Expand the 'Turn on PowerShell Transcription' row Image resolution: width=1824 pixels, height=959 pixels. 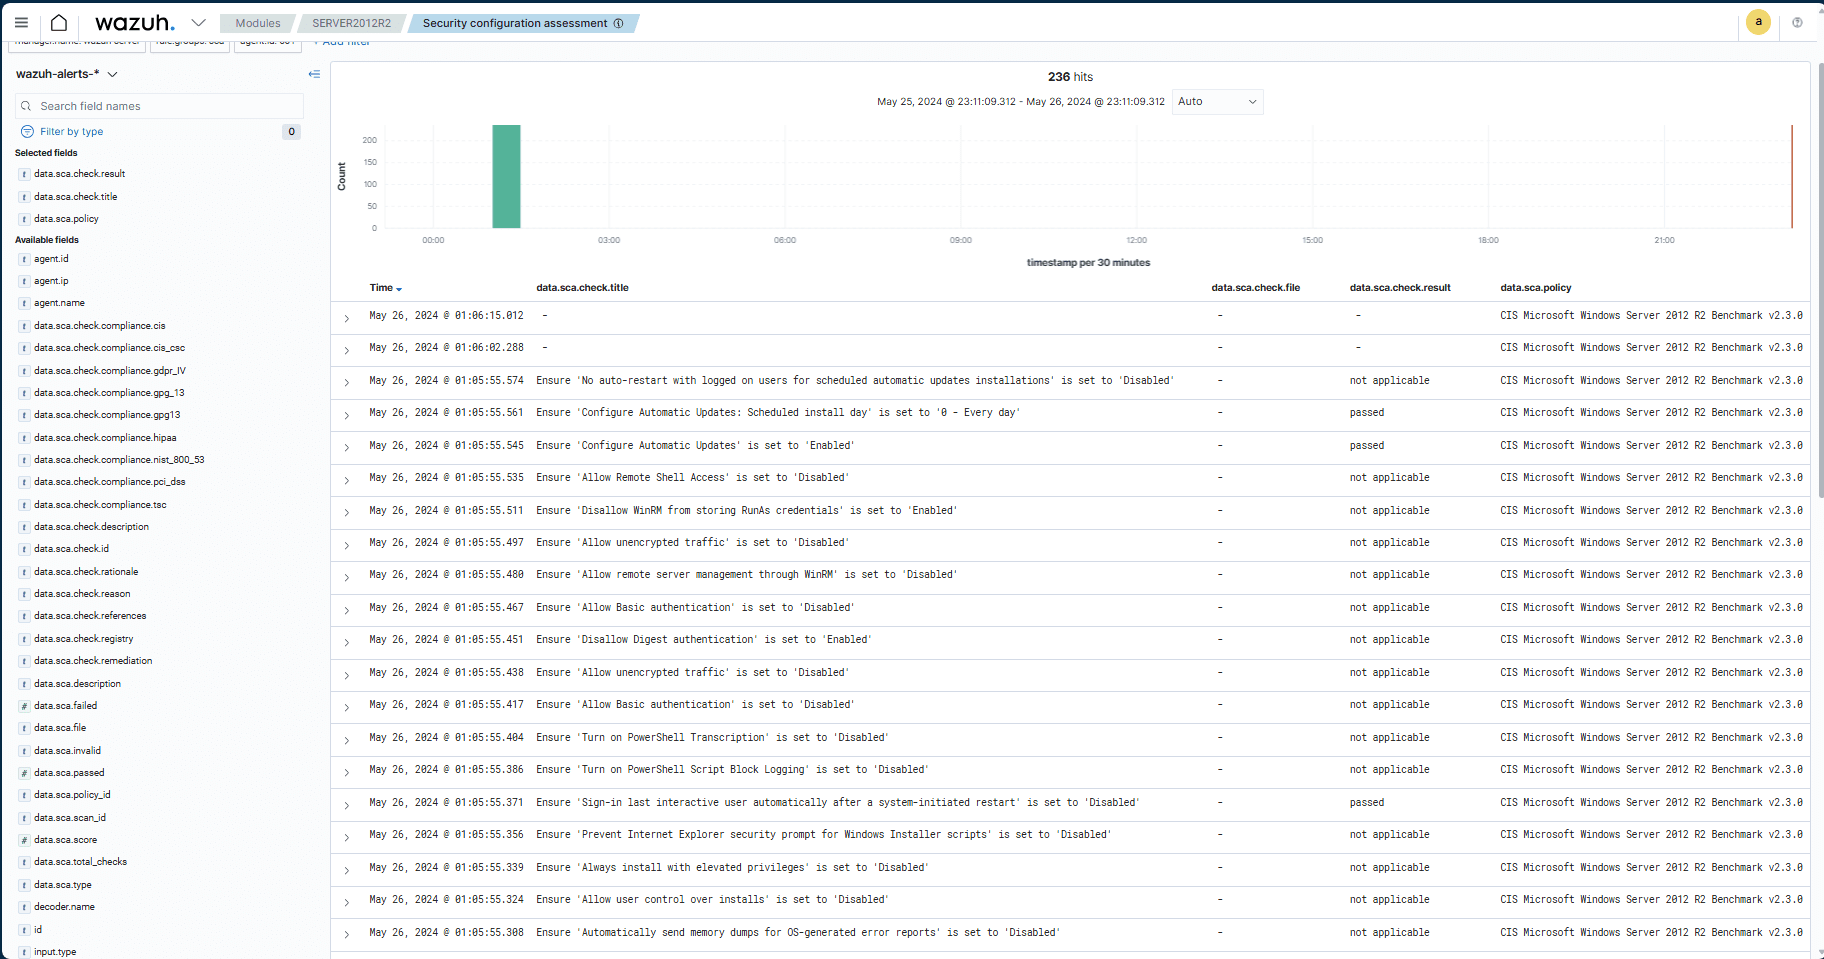pos(346,740)
